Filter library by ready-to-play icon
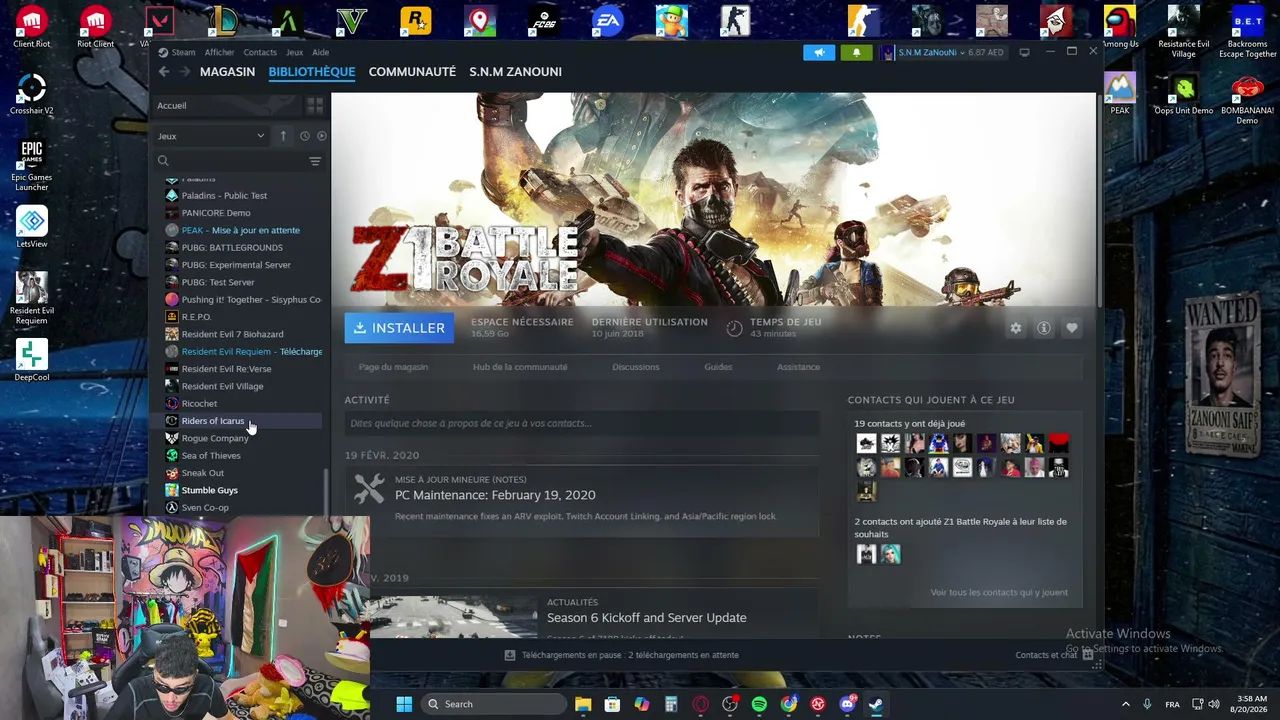1280x720 pixels. pos(321,136)
